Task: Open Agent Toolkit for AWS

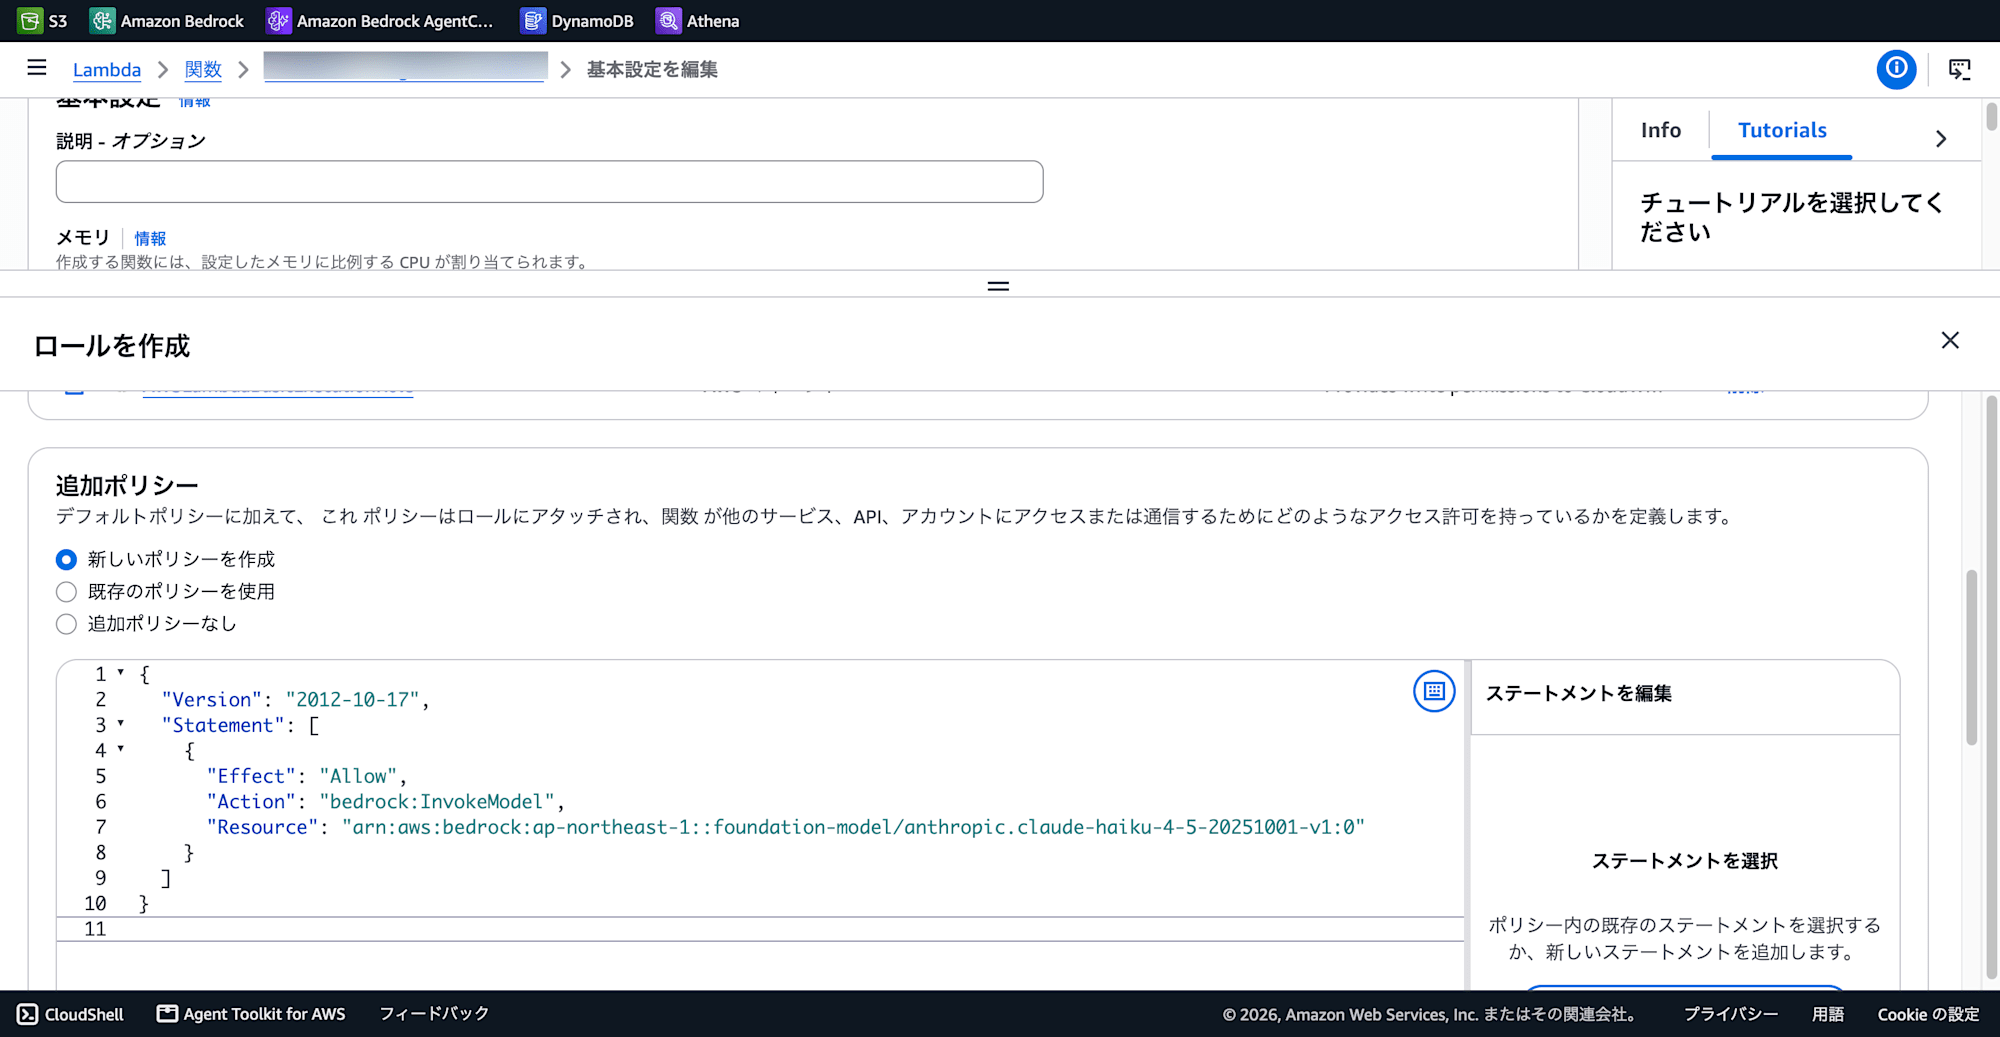Action: (251, 1014)
